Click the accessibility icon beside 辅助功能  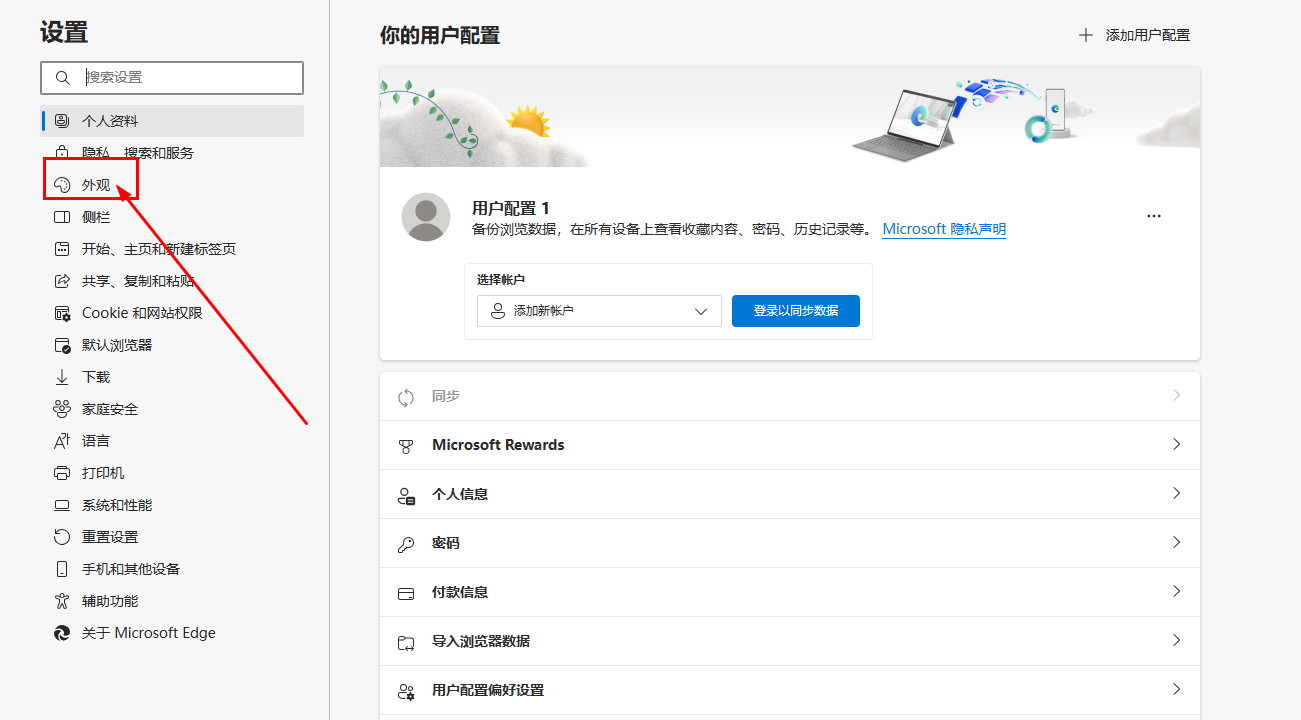(62, 601)
